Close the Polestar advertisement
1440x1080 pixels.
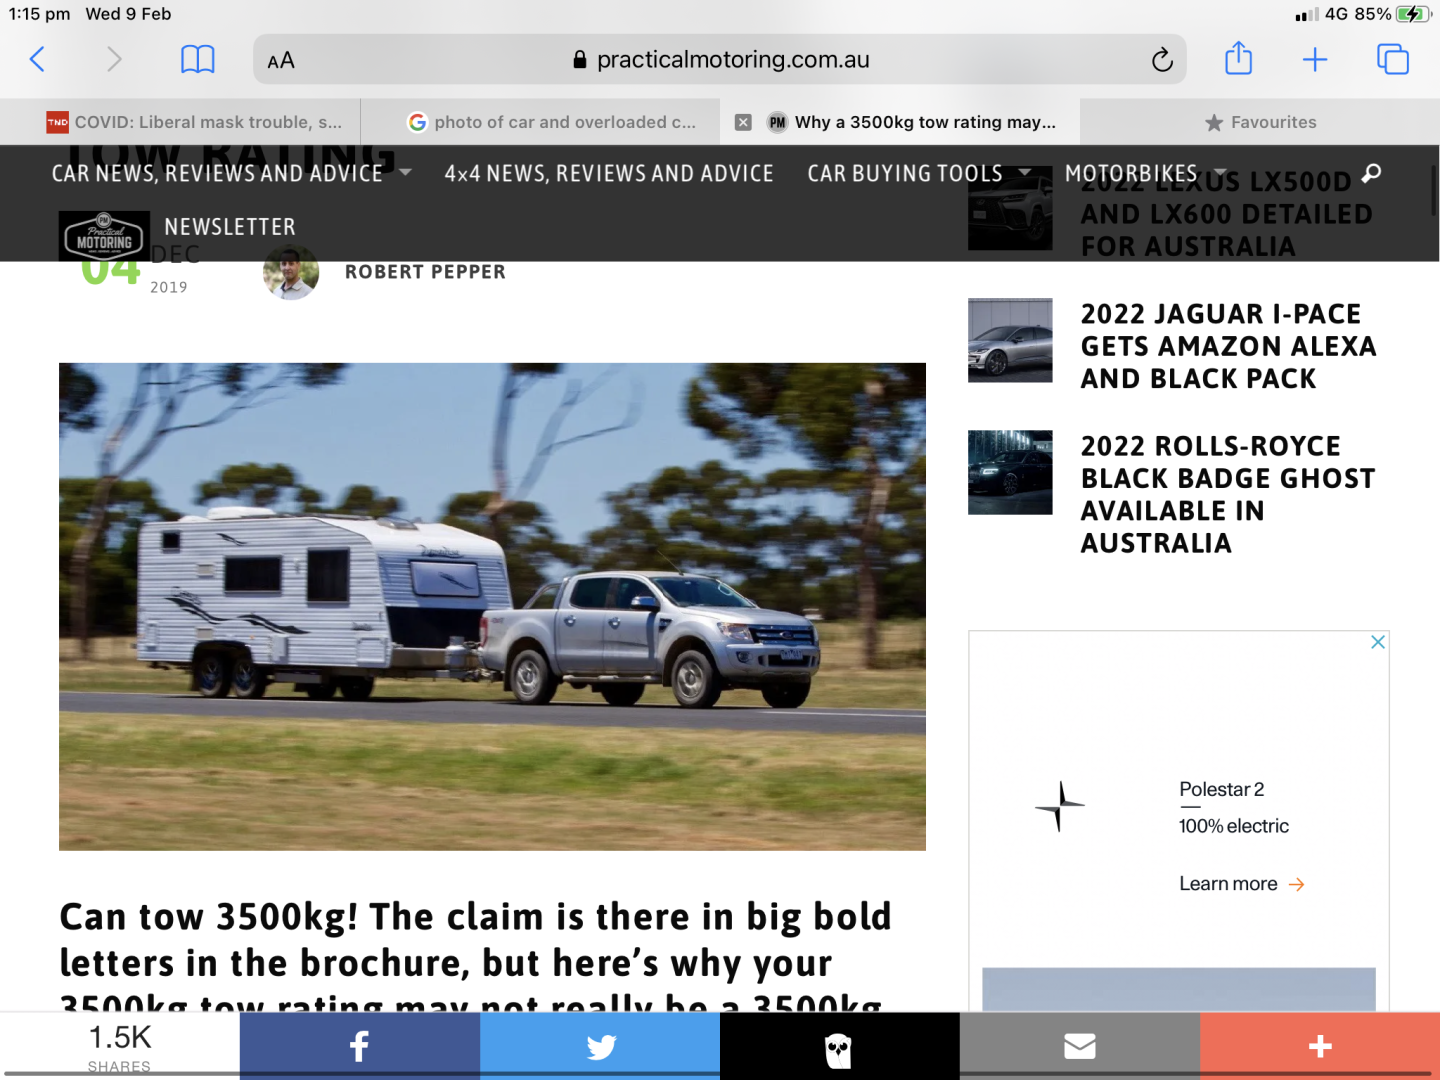pyautogui.click(x=1378, y=642)
